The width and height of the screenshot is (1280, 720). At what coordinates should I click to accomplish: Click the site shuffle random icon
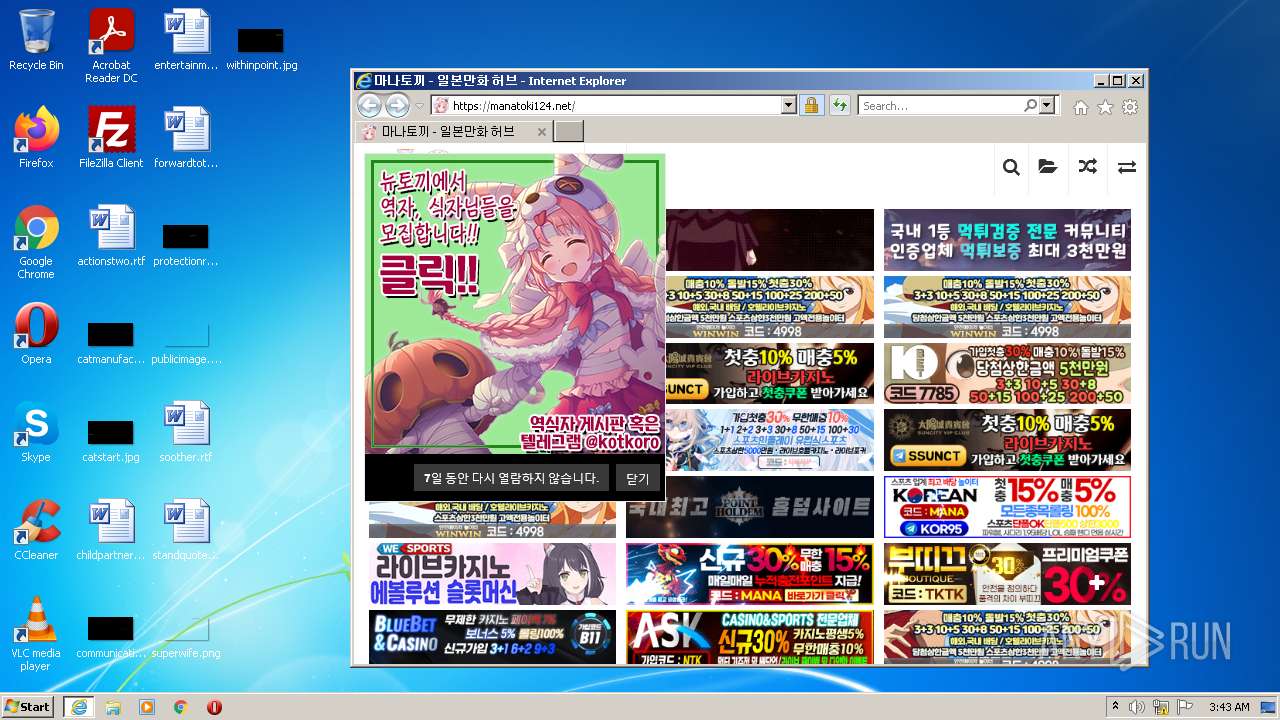click(x=1087, y=167)
